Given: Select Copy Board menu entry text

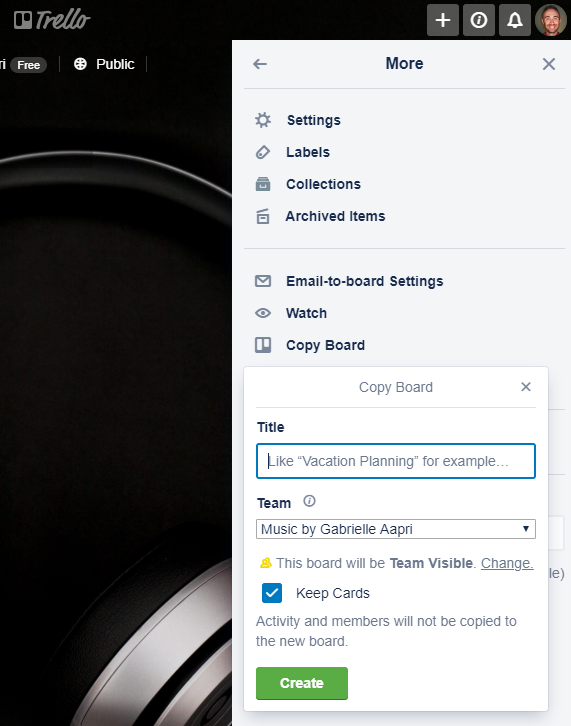Looking at the screenshot, I should coord(325,345).
